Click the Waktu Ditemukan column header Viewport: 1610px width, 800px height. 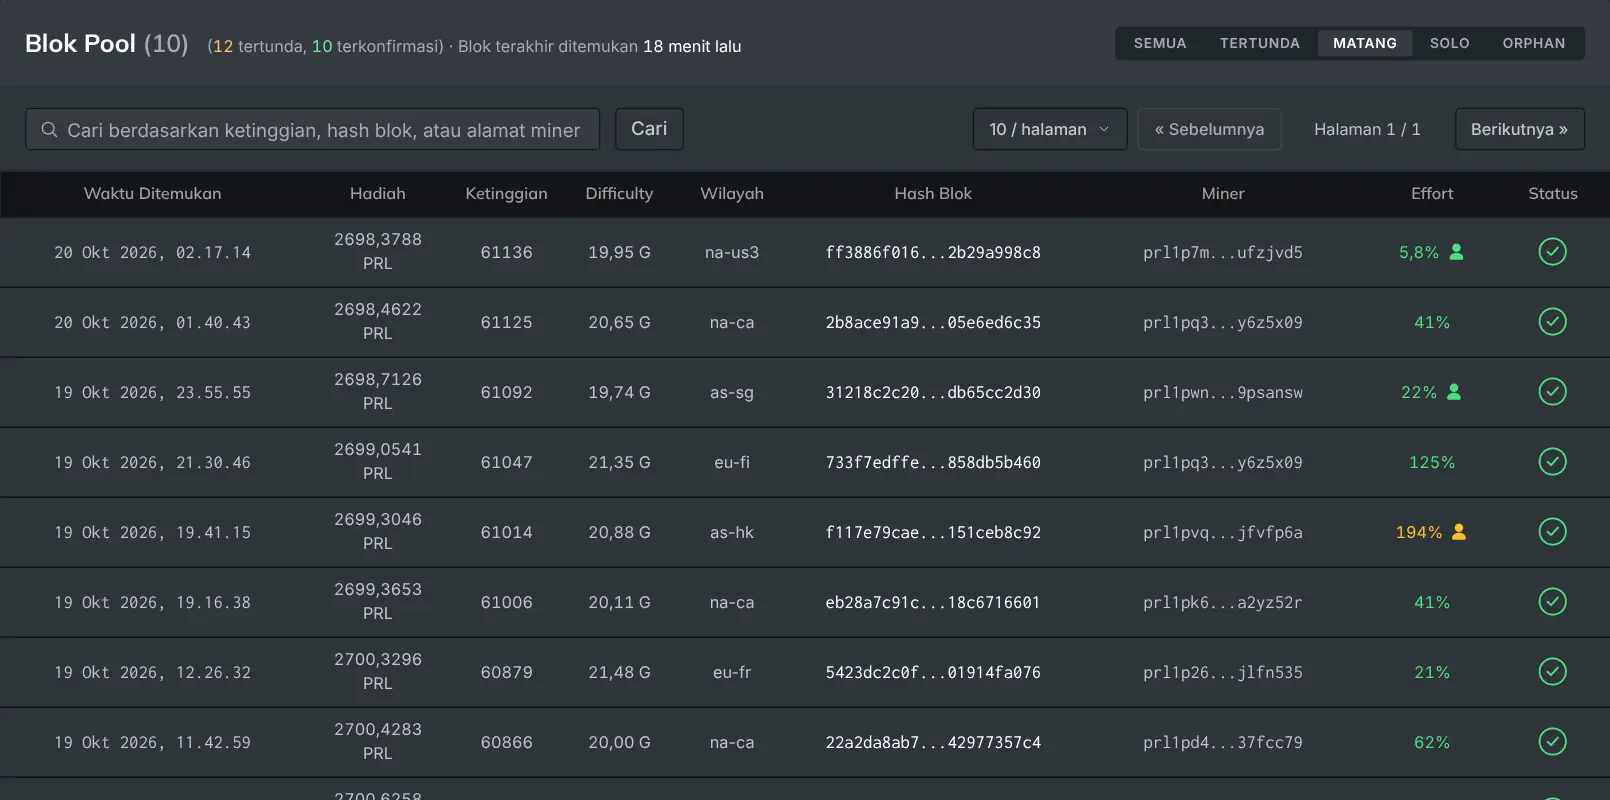[x=152, y=194]
